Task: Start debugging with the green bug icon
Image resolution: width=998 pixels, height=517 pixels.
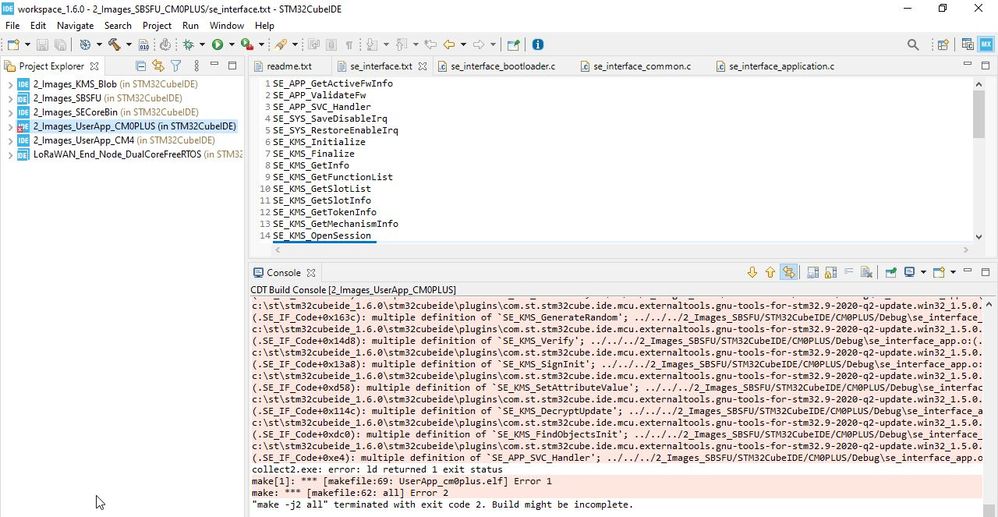Action: 188,45
